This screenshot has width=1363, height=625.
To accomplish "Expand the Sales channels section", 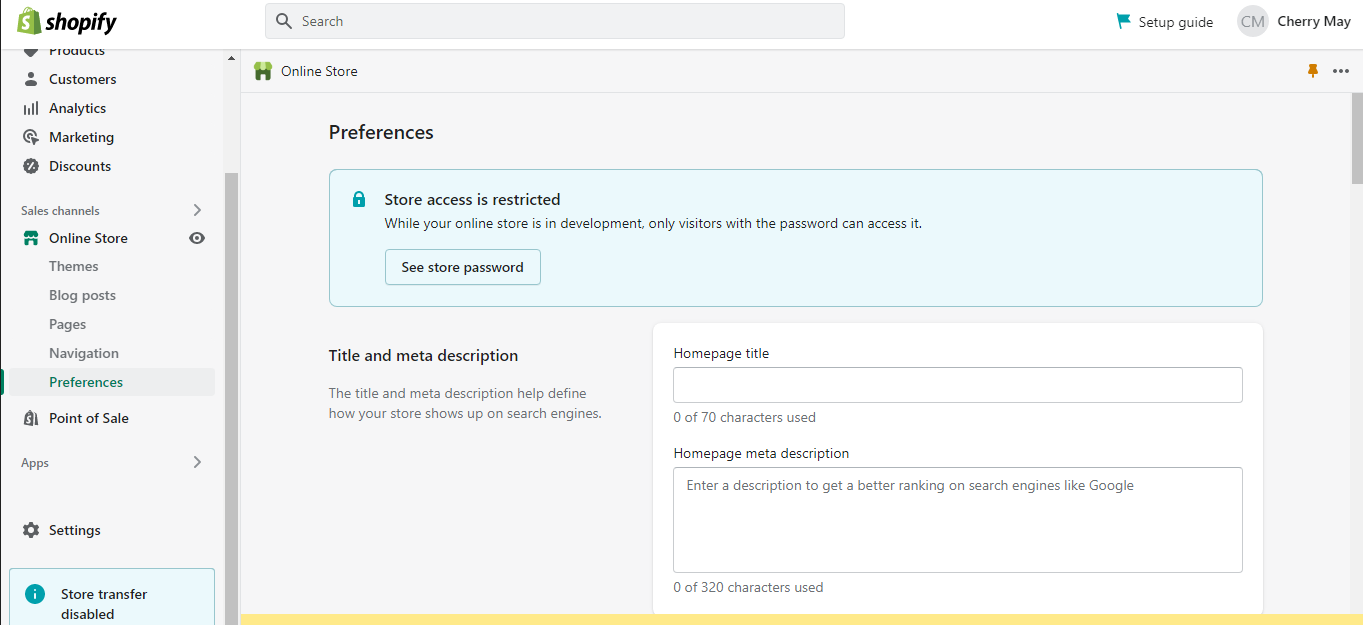I will coord(197,210).
